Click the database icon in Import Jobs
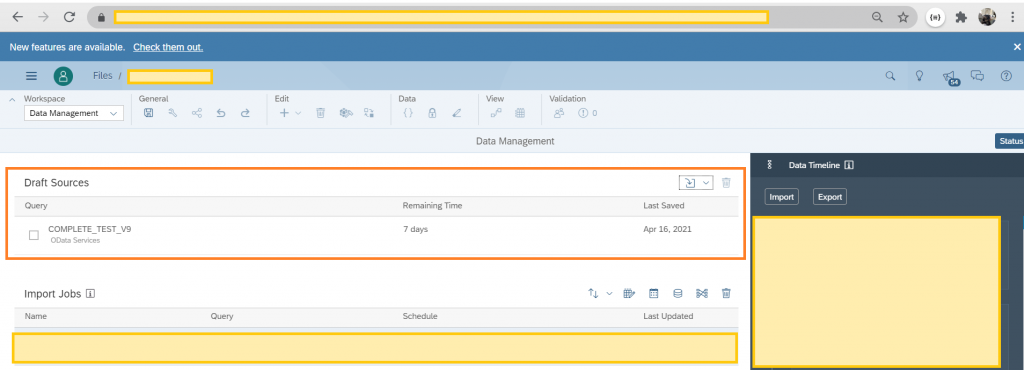This screenshot has height=370, width=1024. tap(678, 294)
